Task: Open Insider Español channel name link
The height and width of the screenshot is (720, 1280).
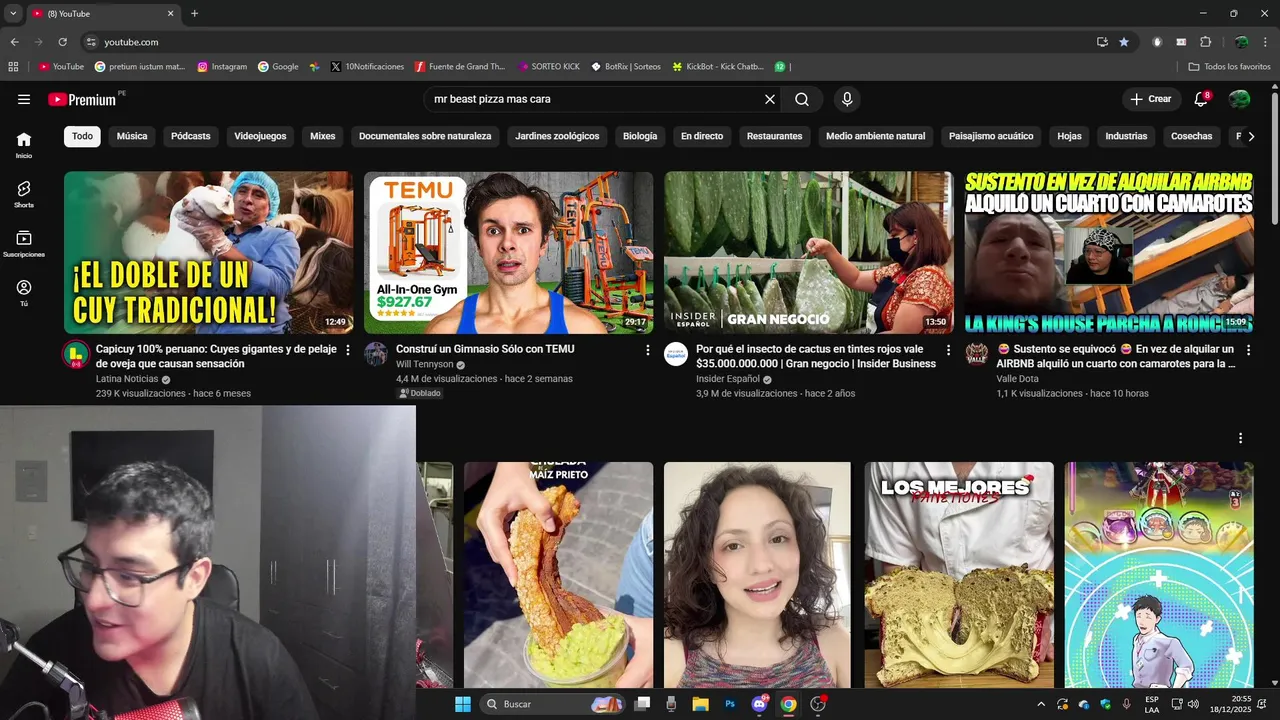Action: pyautogui.click(x=728, y=379)
